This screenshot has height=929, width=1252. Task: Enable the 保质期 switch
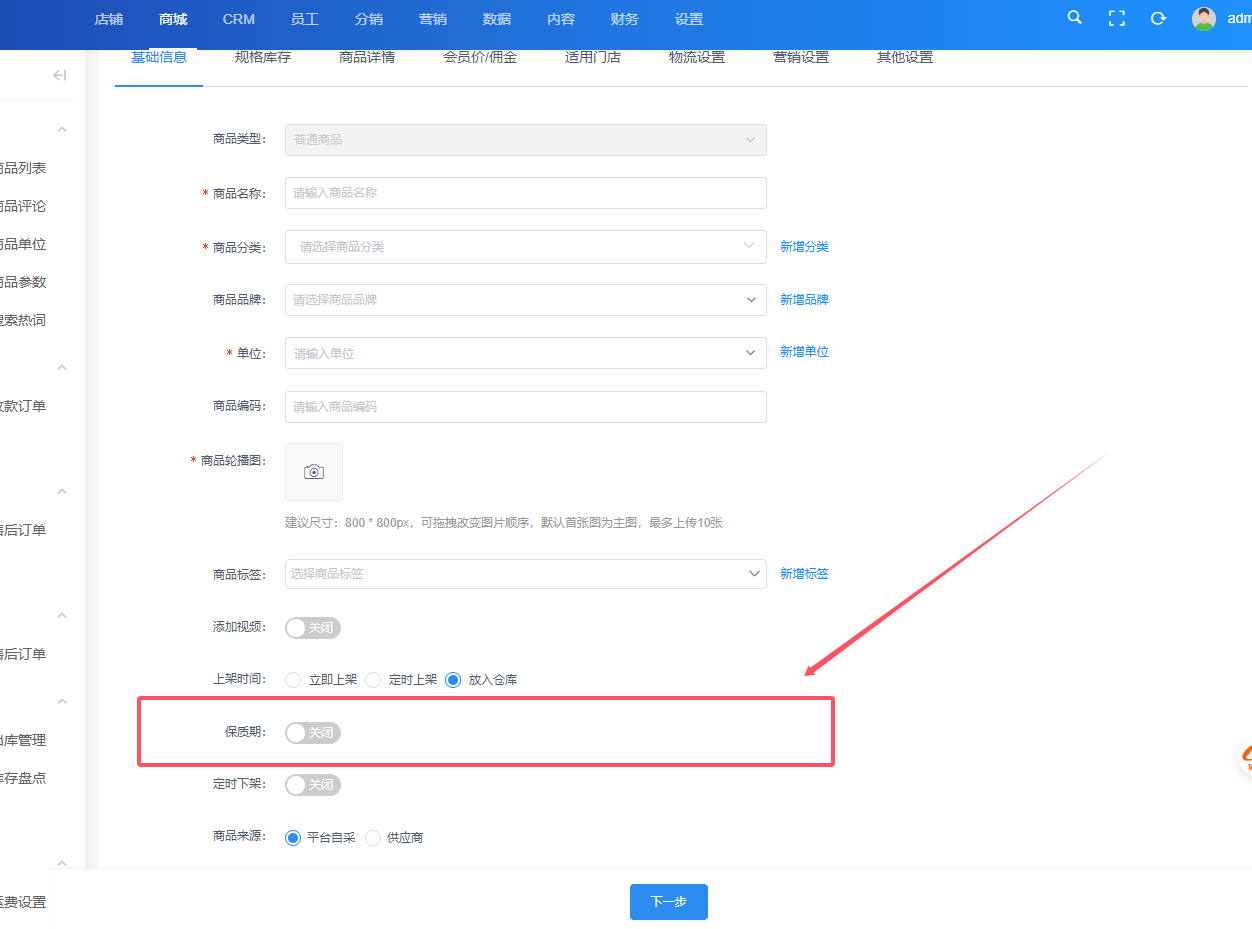coord(313,733)
